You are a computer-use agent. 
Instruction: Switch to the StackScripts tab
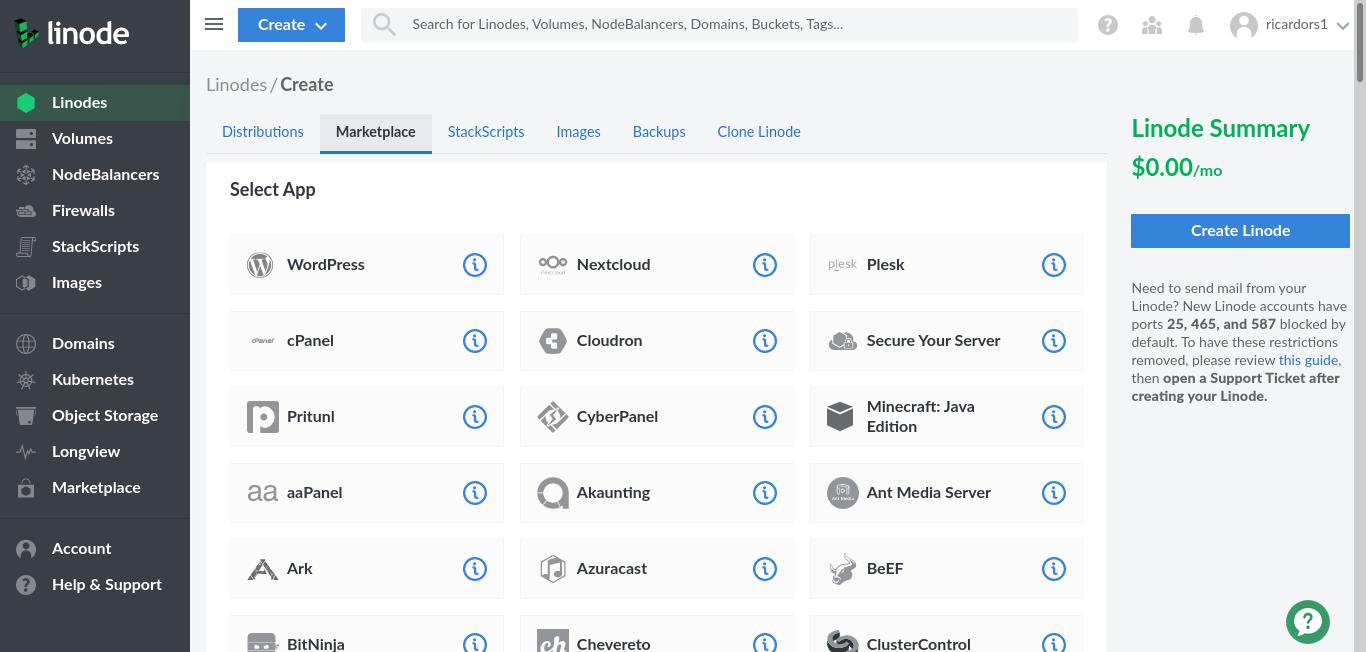tap(486, 132)
